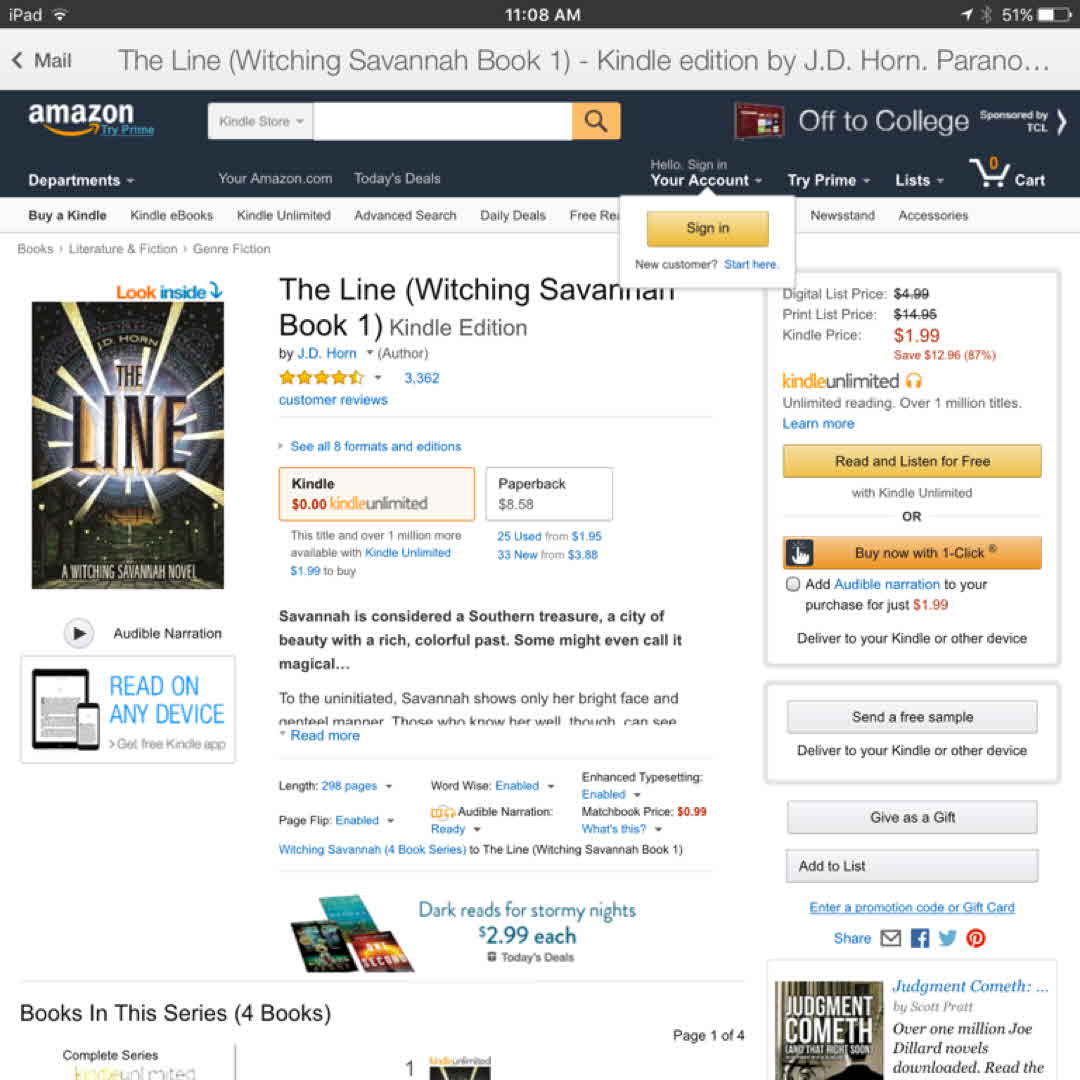Share the book on Facebook

(920, 938)
